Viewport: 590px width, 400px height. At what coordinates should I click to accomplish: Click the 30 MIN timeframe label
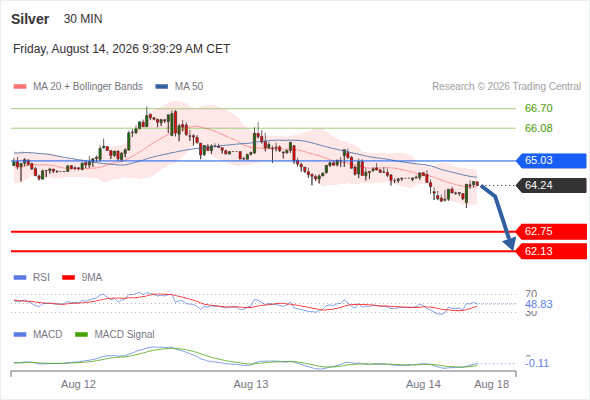tap(83, 19)
